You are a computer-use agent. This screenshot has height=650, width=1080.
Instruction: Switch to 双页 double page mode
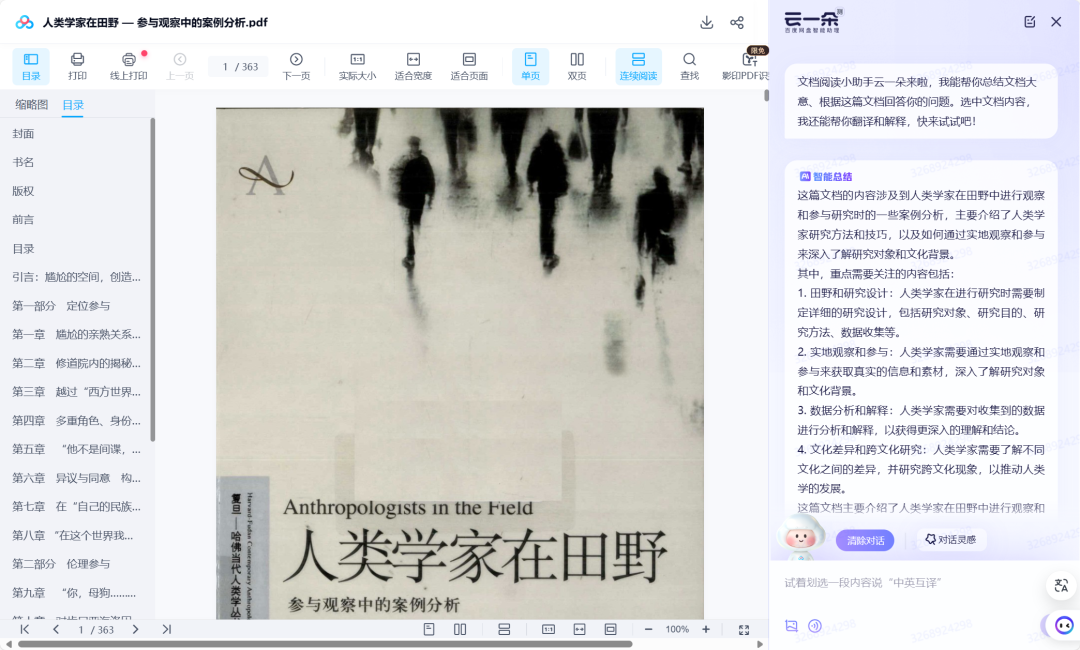tap(577, 66)
